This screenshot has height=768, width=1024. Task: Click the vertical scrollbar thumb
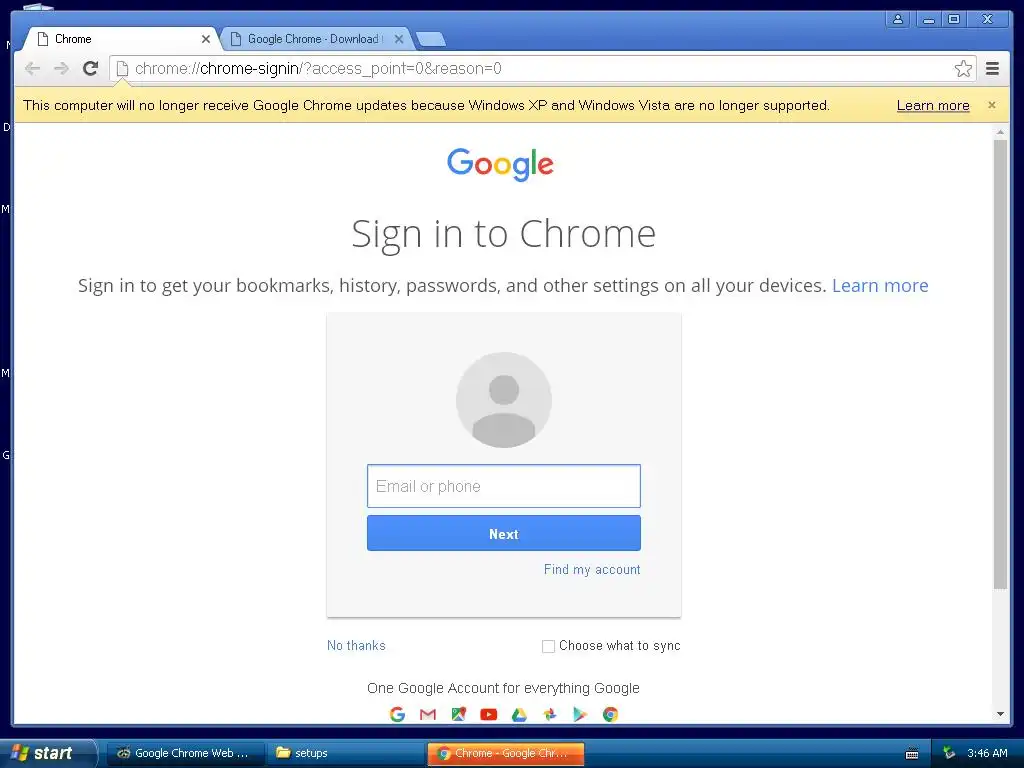(x=1000, y=364)
